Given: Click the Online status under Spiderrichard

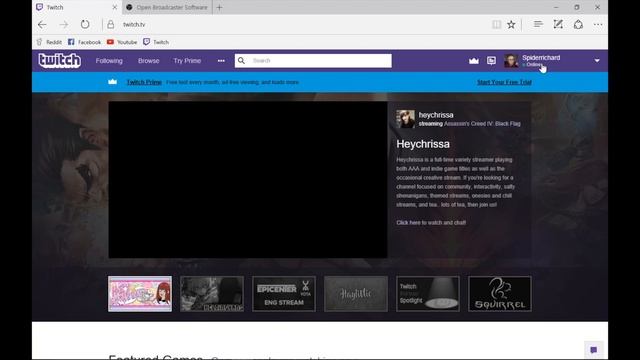Looking at the screenshot, I should [x=533, y=64].
